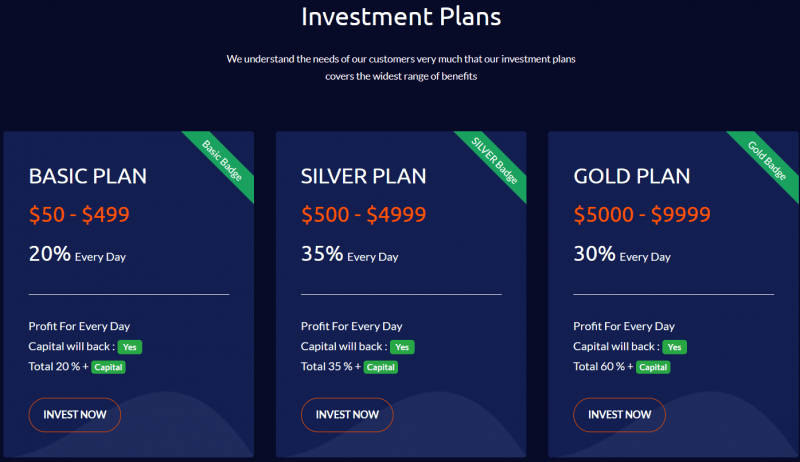Select the BASIC PLAN heading
800x462 pixels.
[x=88, y=176]
